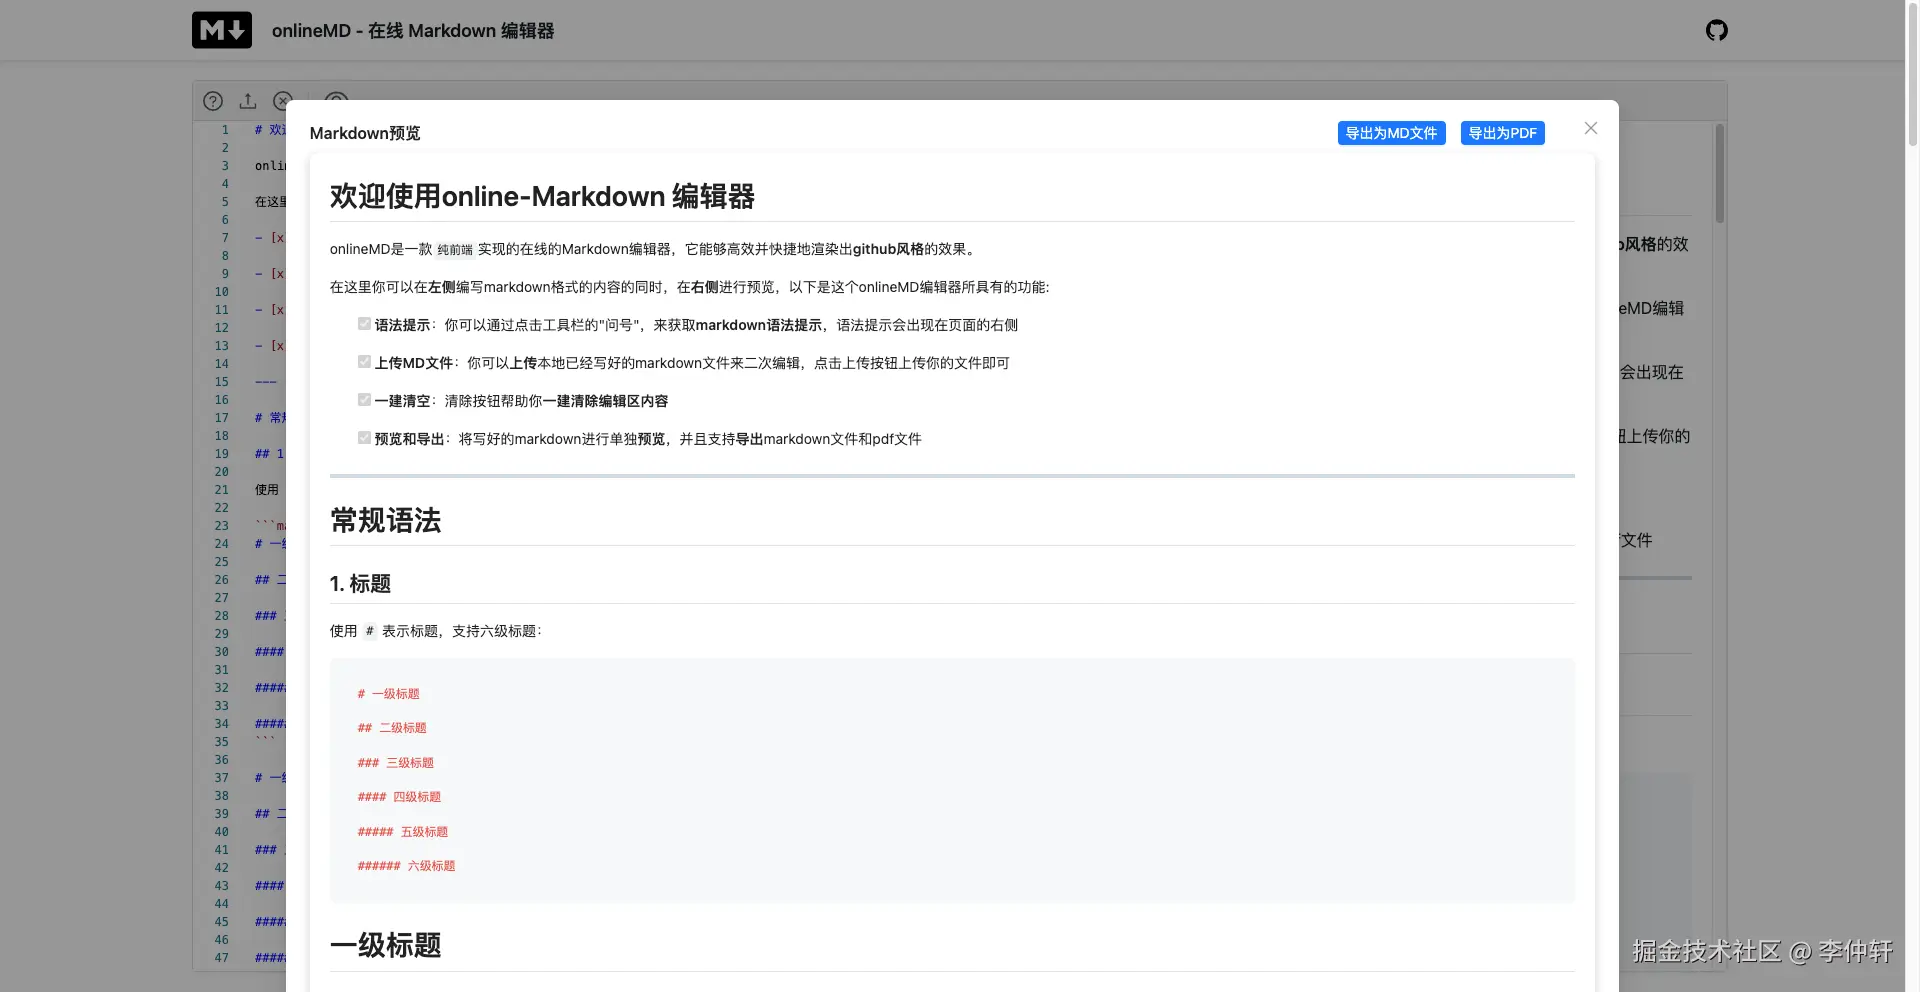Click the background preview pane scrollbar
The height and width of the screenshot is (992, 1920).
tap(1719, 173)
